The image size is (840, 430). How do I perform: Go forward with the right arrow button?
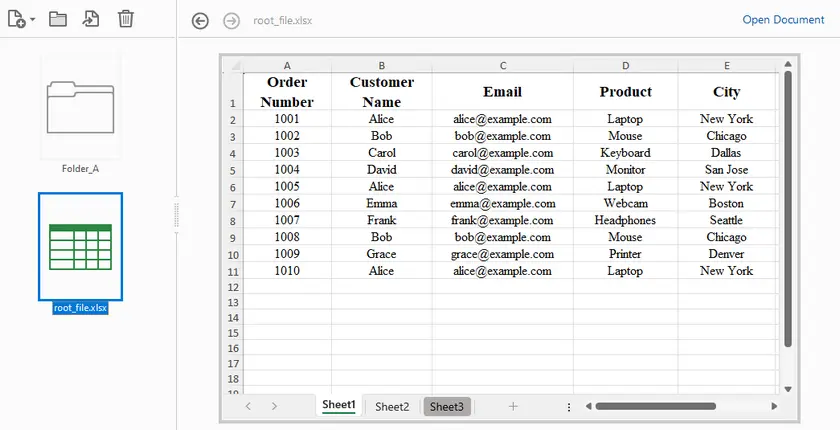(x=231, y=21)
